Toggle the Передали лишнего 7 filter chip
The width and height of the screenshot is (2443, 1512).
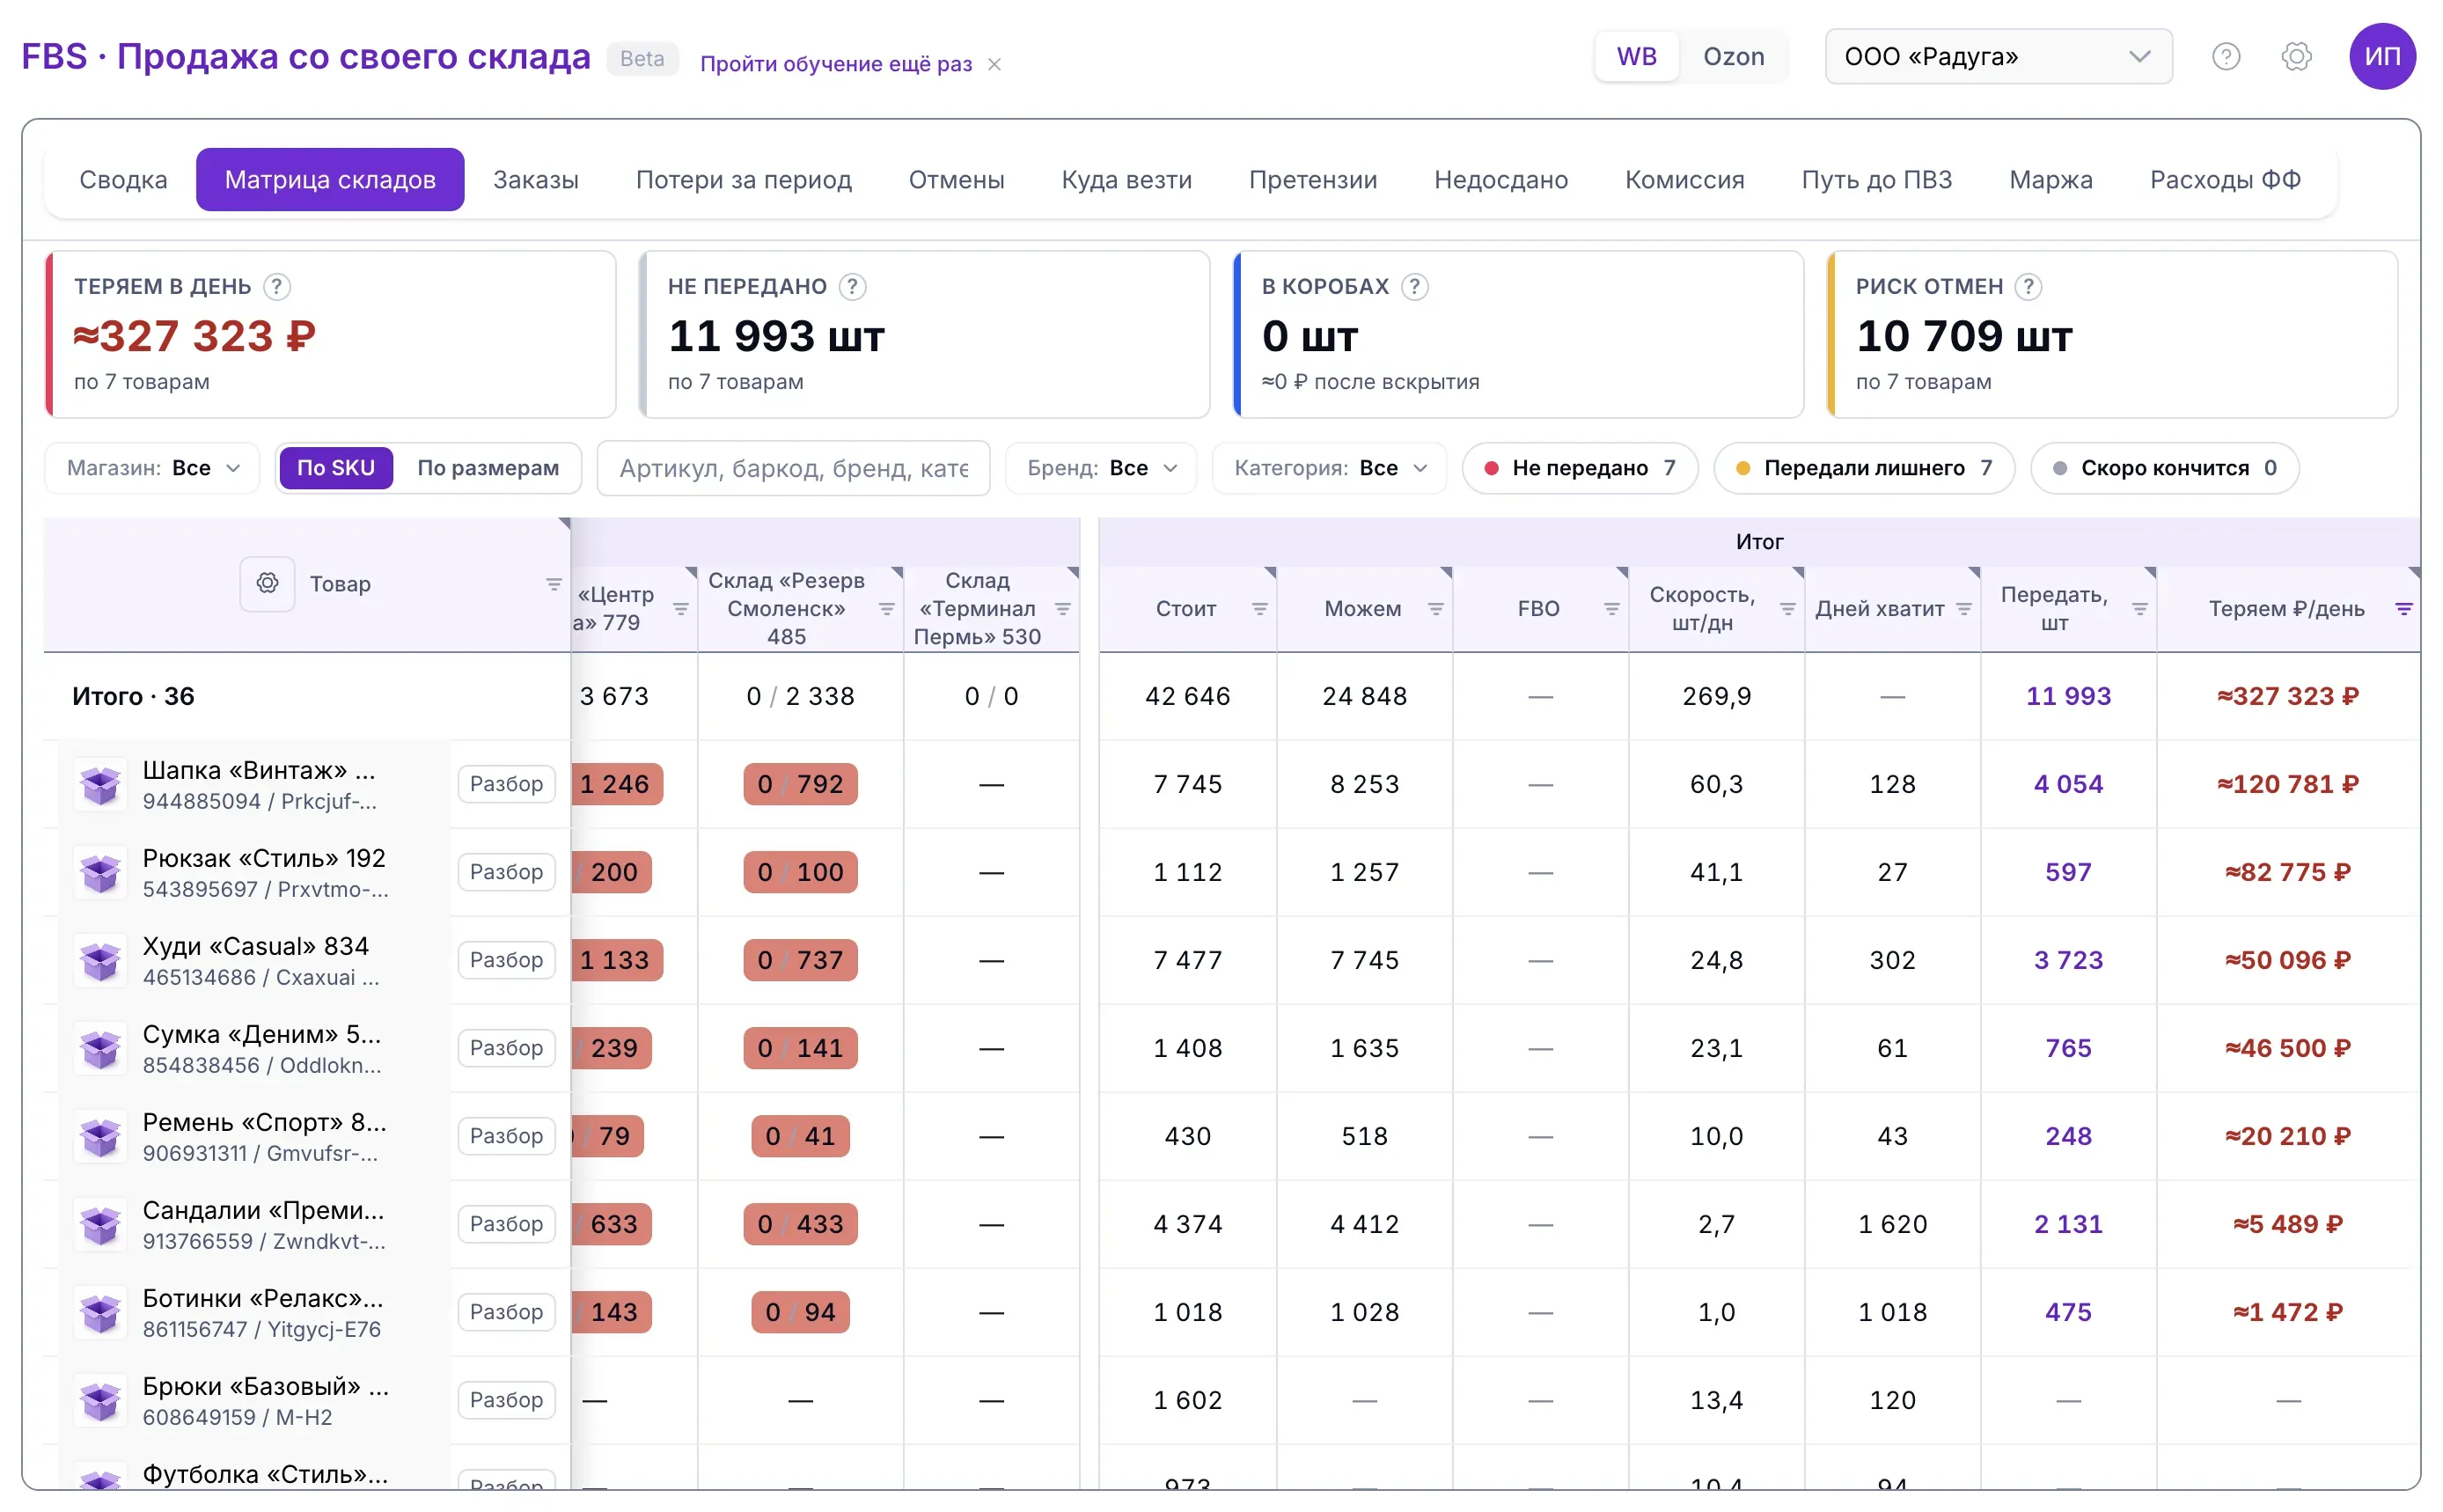1864,468
